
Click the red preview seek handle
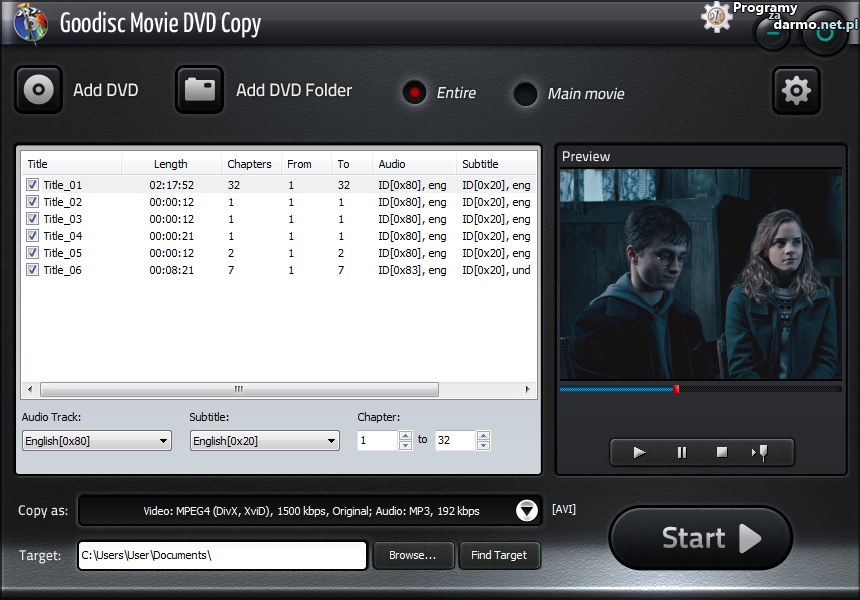[676, 389]
